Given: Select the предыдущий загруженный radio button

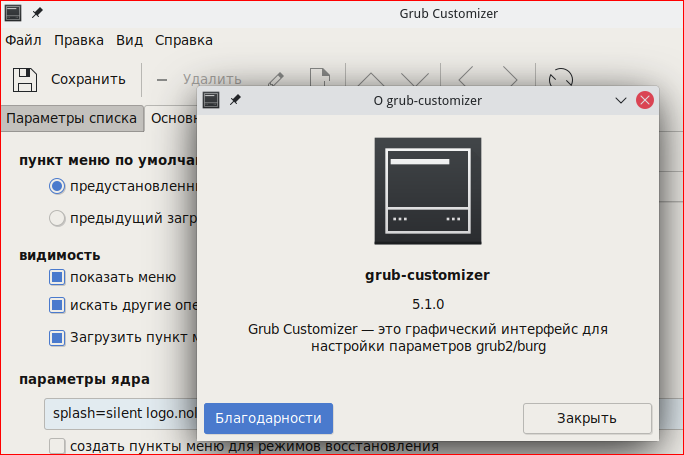Looking at the screenshot, I should pyautogui.click(x=57, y=218).
